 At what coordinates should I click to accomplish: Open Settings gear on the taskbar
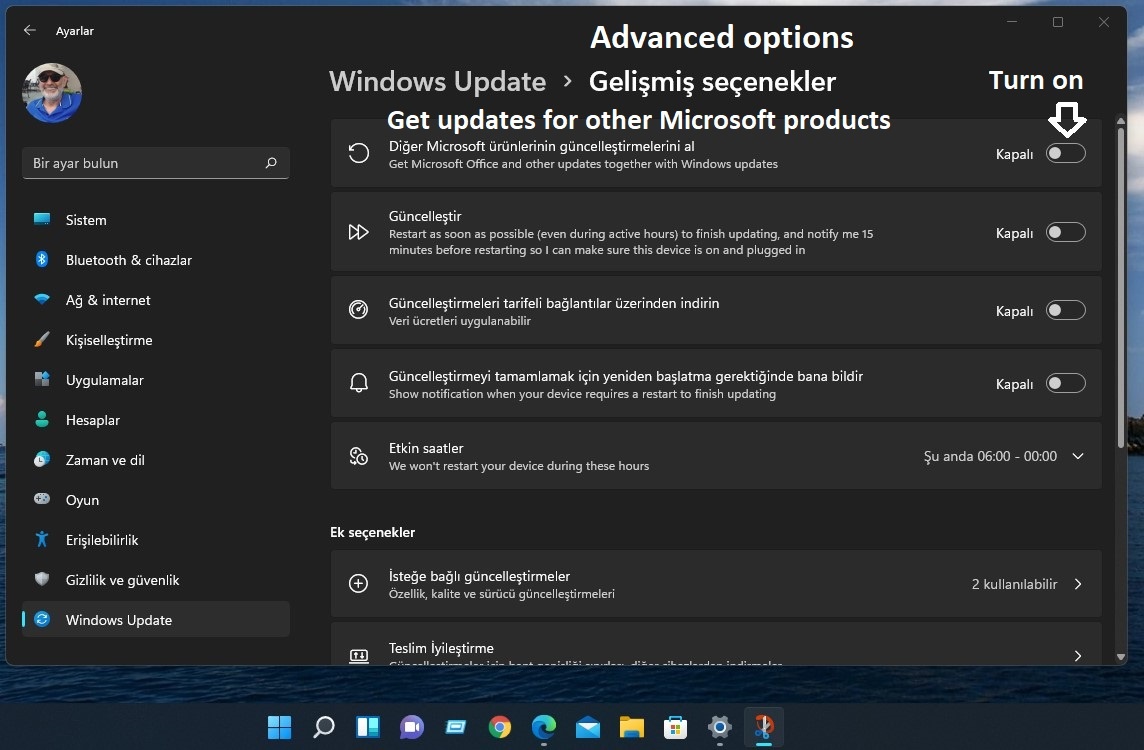tap(719, 727)
